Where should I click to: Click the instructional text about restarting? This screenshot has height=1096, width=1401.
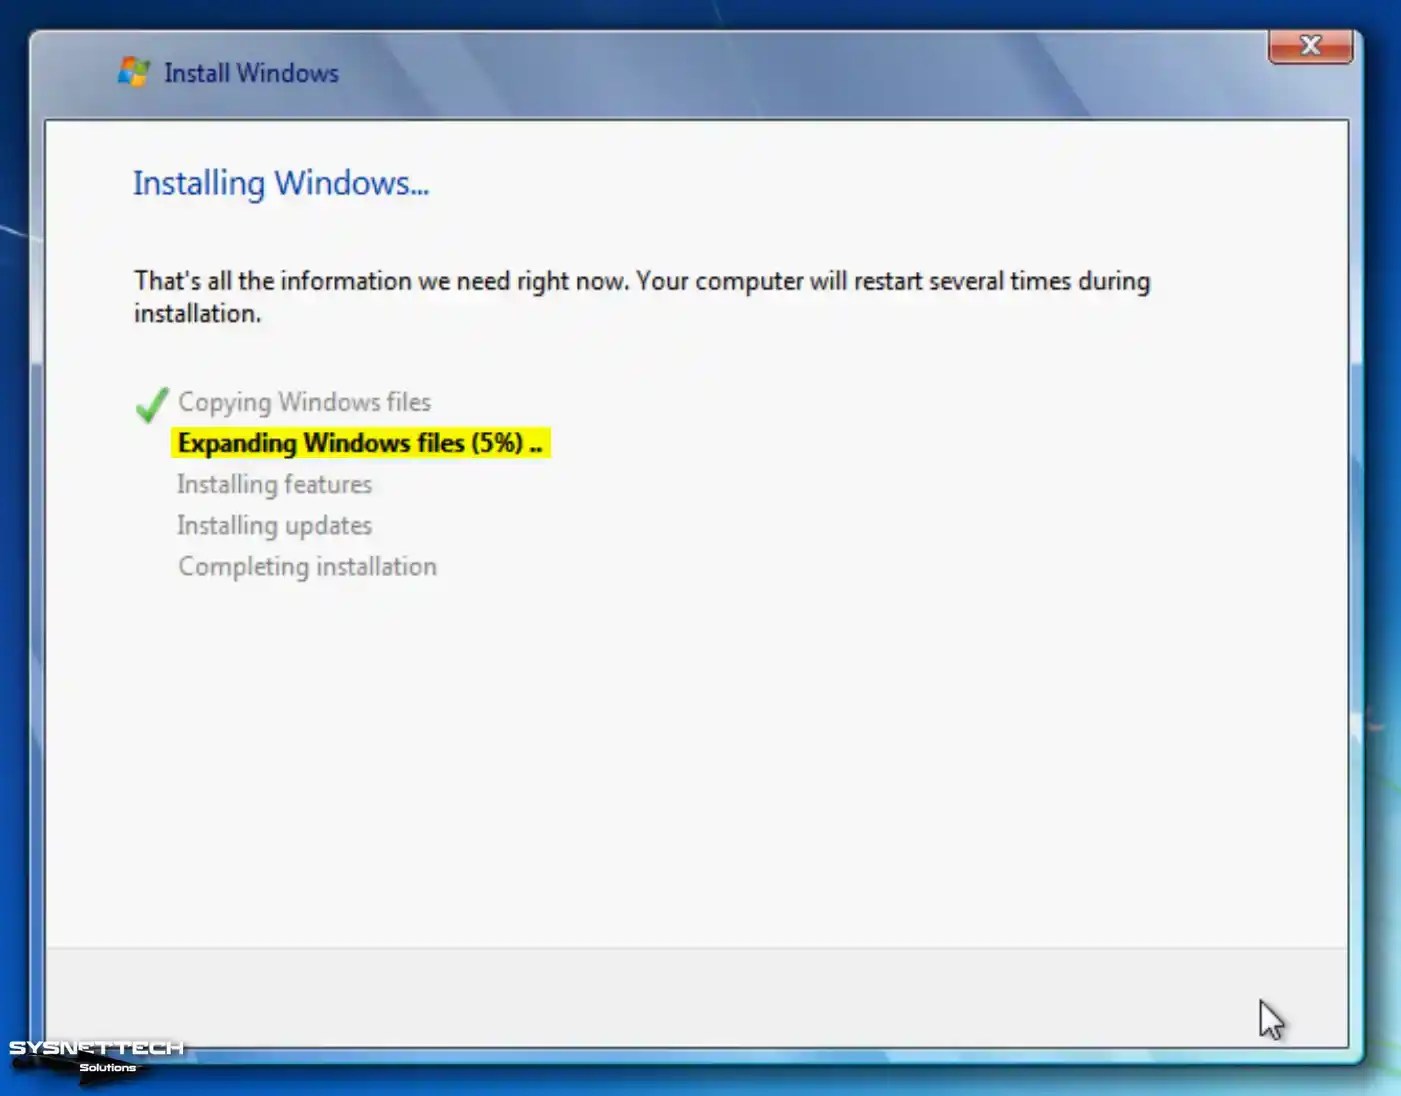641,296
